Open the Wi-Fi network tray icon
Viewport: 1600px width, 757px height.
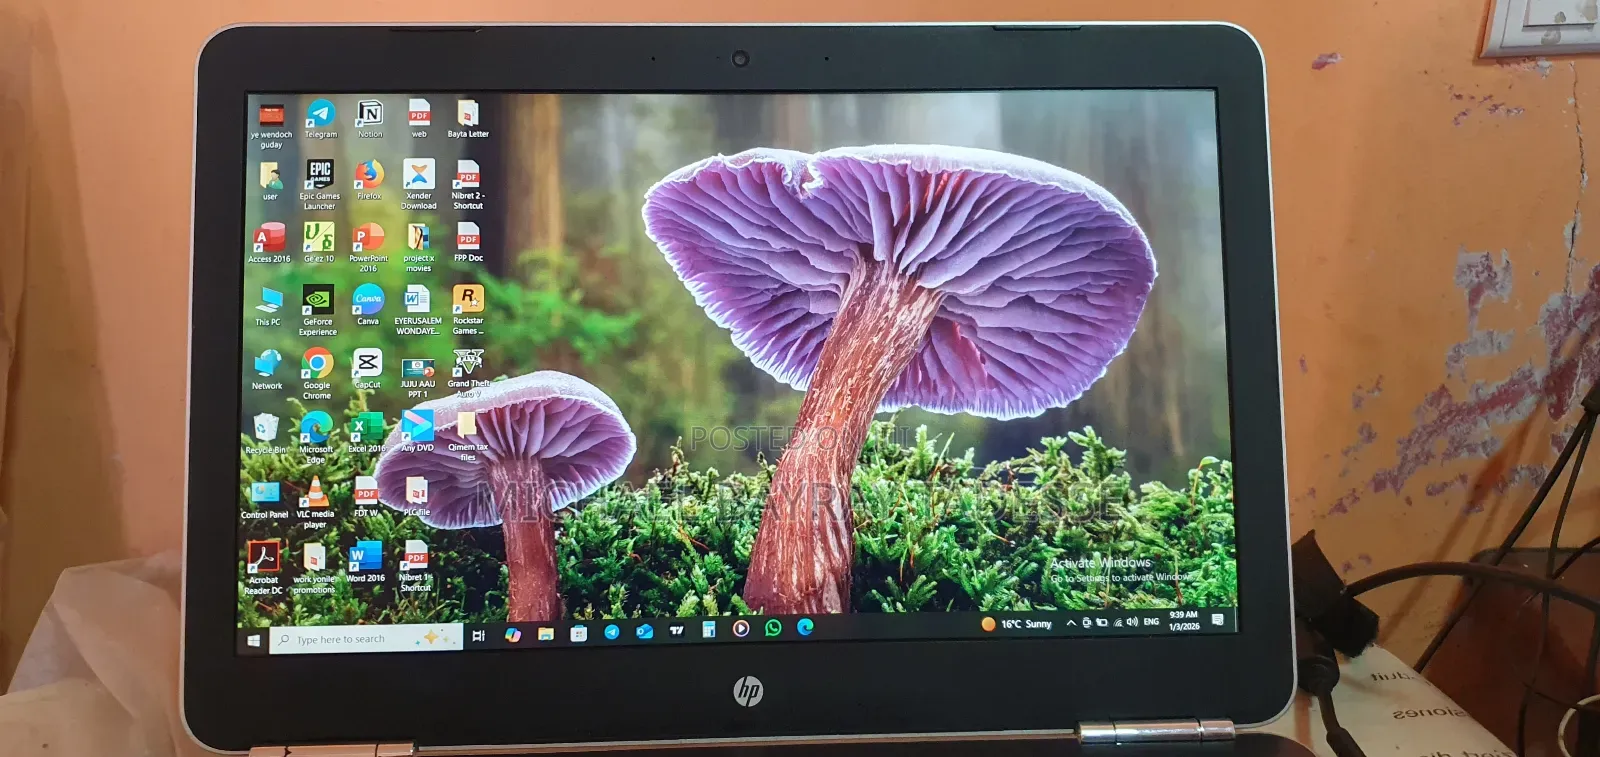(1118, 622)
